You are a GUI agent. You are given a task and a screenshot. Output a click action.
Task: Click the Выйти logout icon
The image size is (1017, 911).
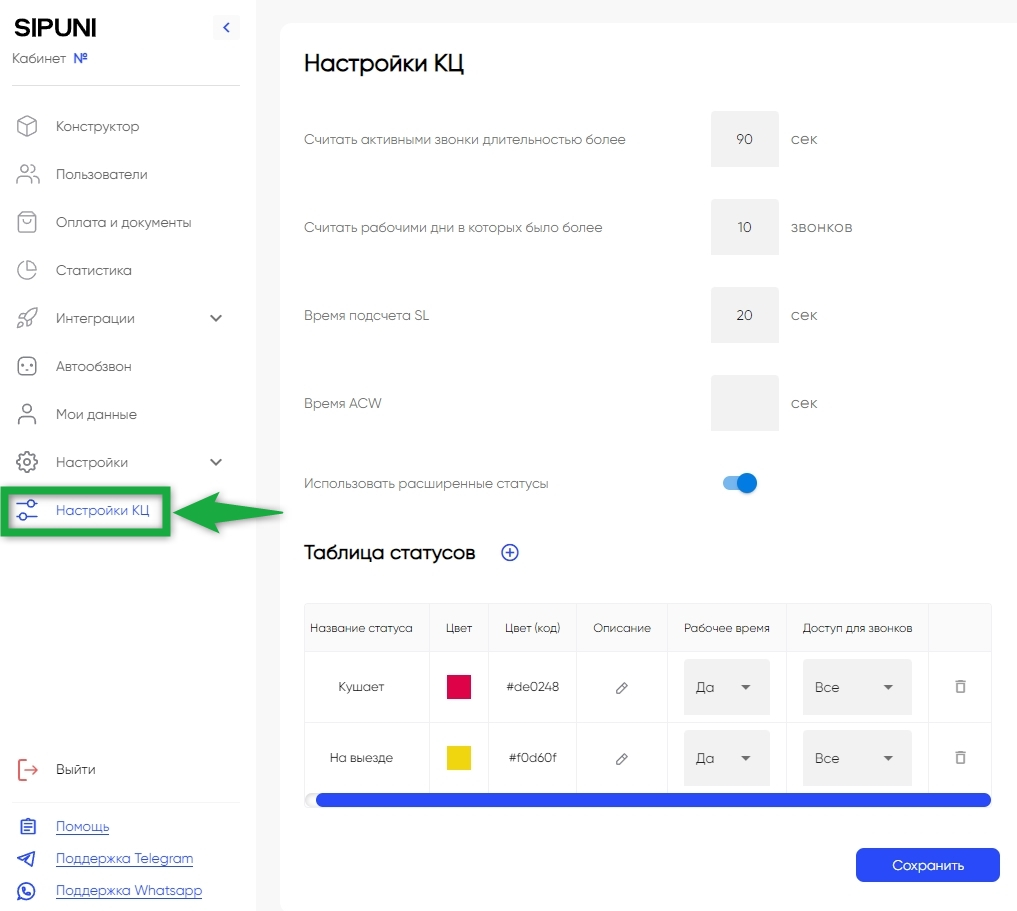point(27,770)
